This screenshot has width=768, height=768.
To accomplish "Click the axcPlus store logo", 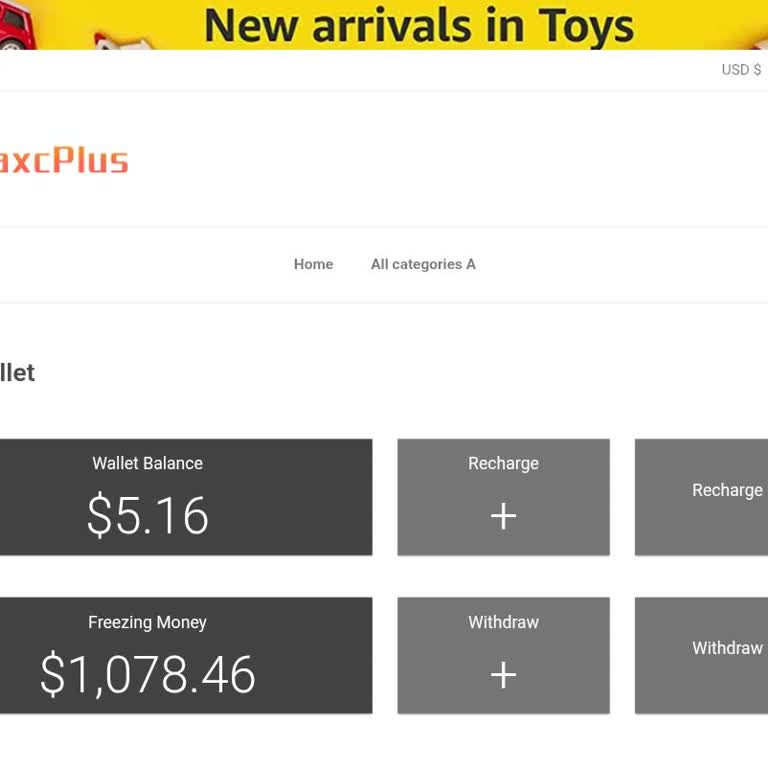I will click(x=64, y=161).
